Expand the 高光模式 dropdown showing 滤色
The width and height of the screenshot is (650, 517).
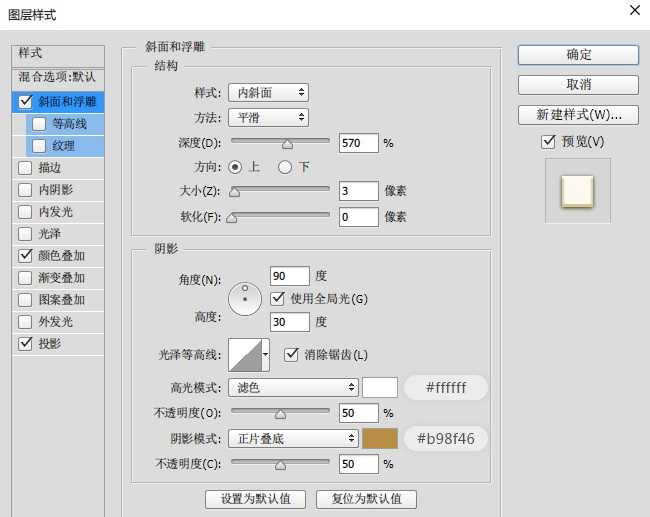point(293,387)
